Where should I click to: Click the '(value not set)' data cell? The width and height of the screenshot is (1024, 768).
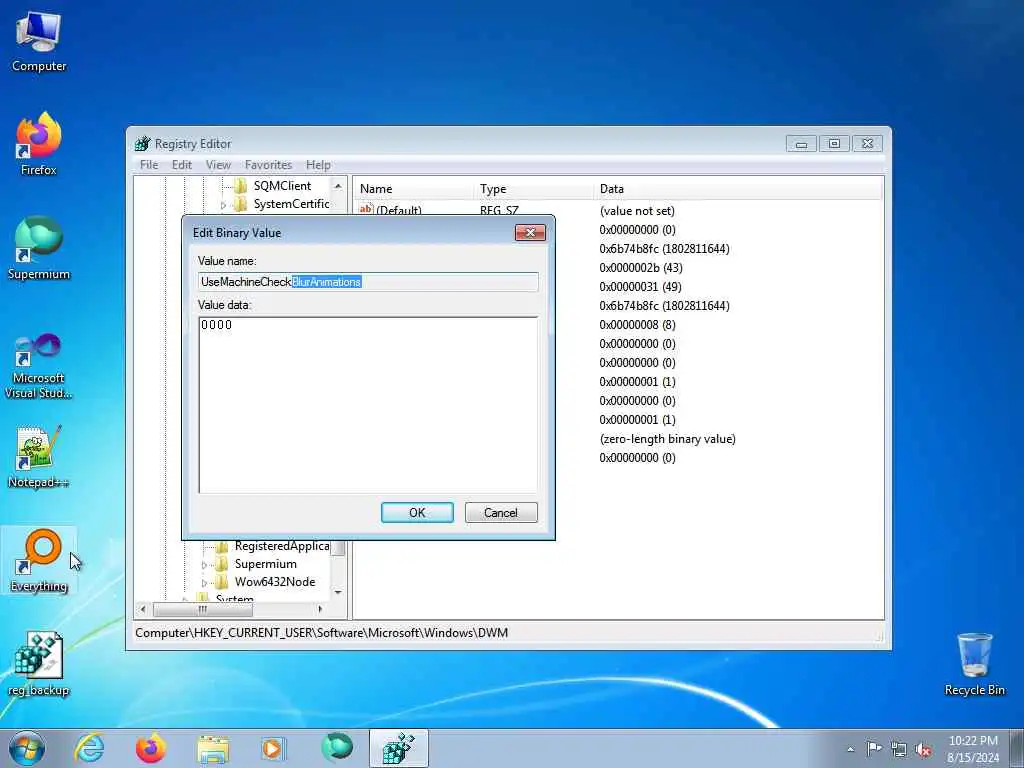click(x=637, y=211)
